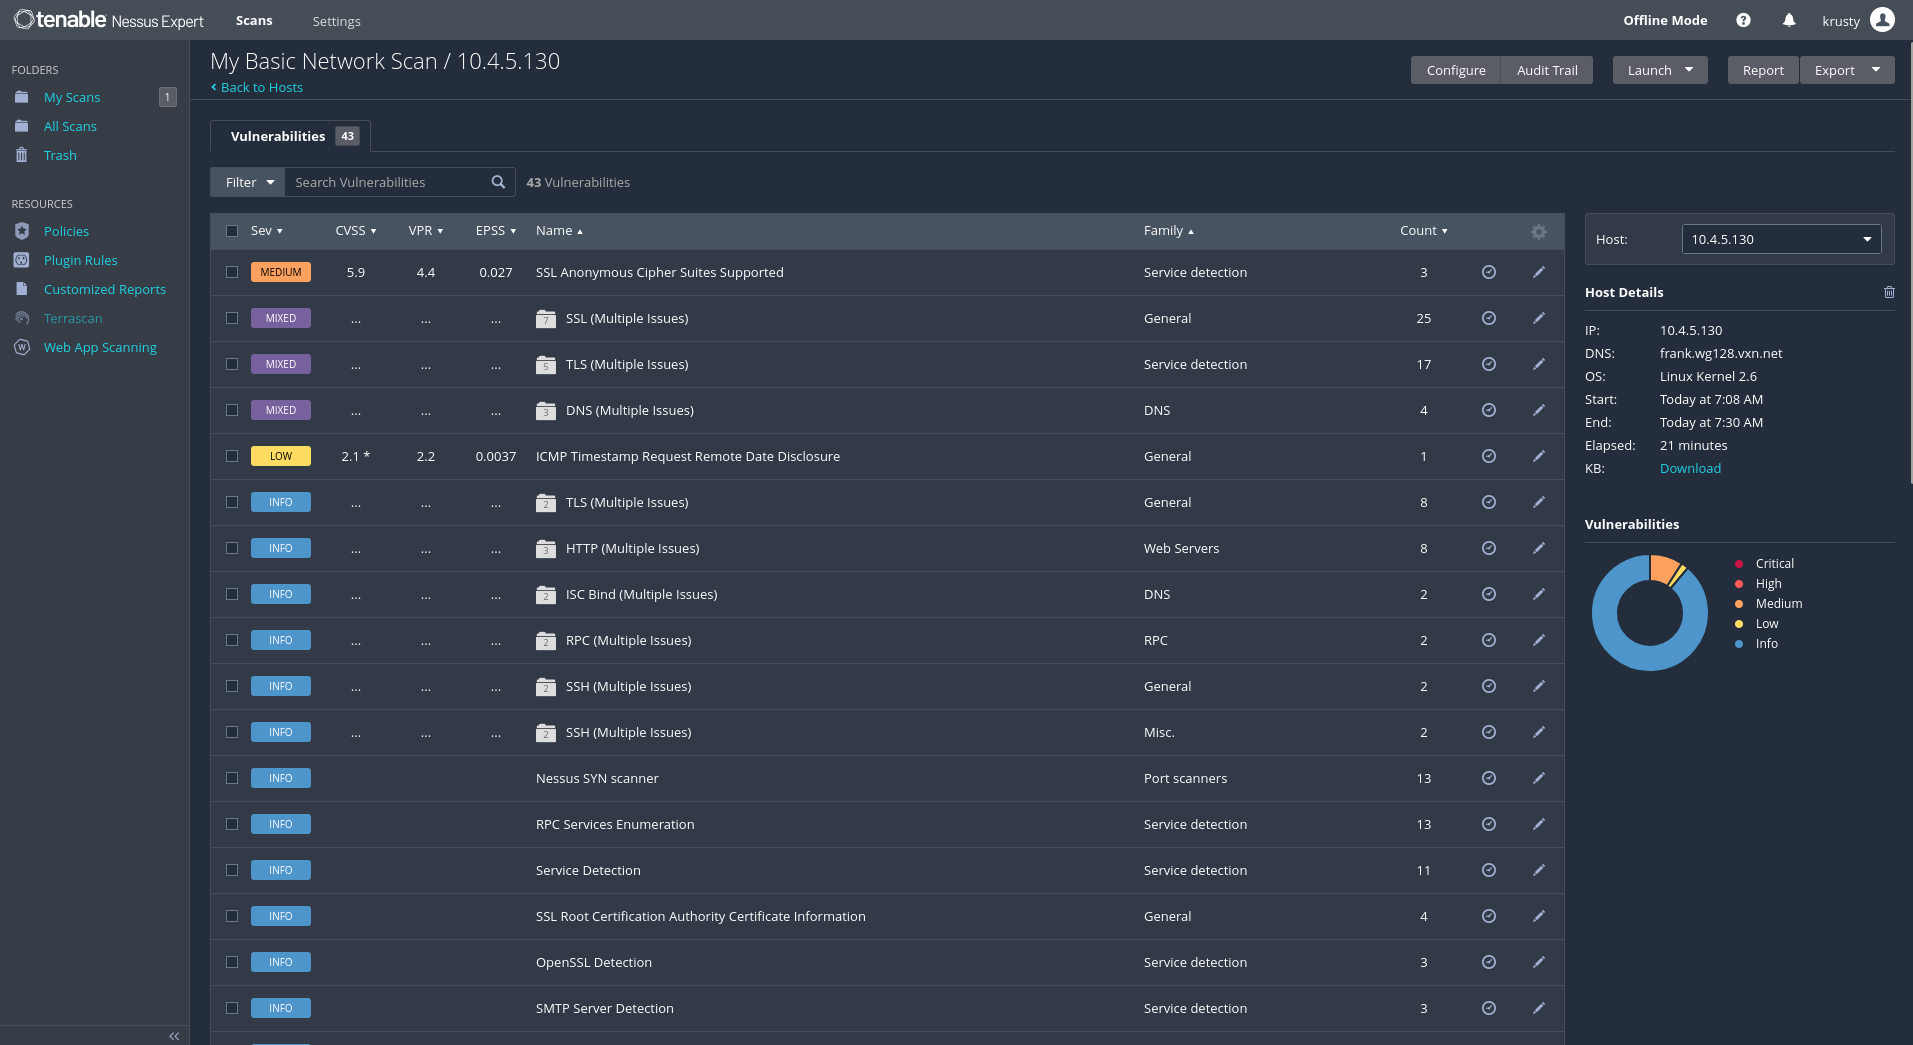The height and width of the screenshot is (1045, 1913).
Task: Edit the Nessus SYN scanner row pencil
Action: (1539, 778)
